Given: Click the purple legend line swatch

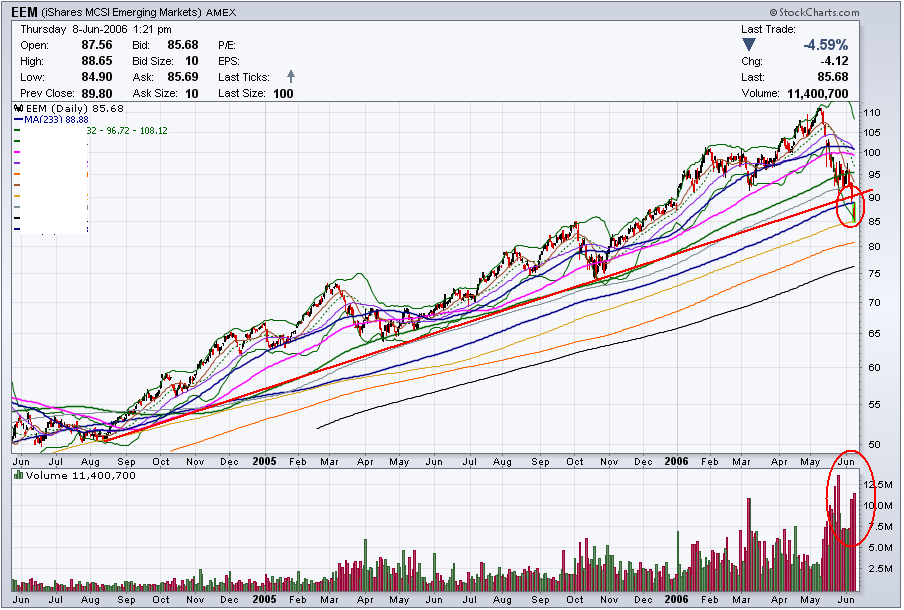Looking at the screenshot, I should [17, 163].
